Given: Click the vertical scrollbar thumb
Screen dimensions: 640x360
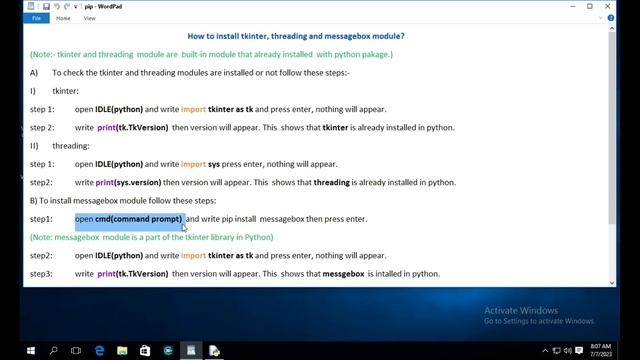Looking at the screenshot, I should click(611, 128).
